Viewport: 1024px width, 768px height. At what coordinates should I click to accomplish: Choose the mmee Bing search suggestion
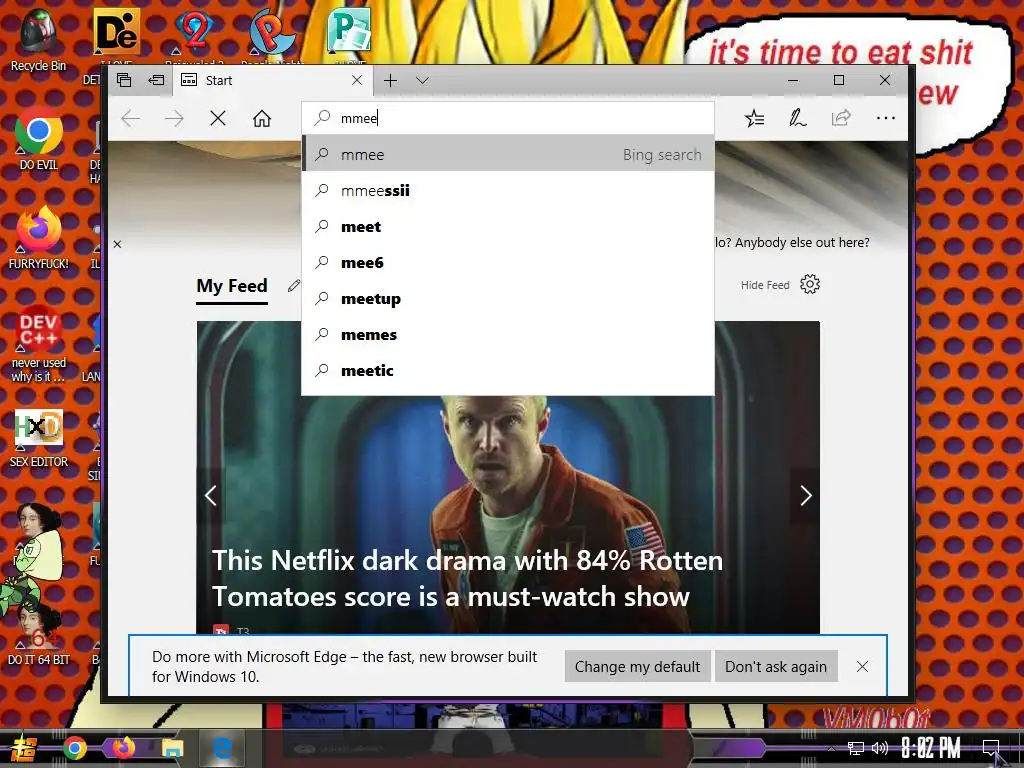507,154
